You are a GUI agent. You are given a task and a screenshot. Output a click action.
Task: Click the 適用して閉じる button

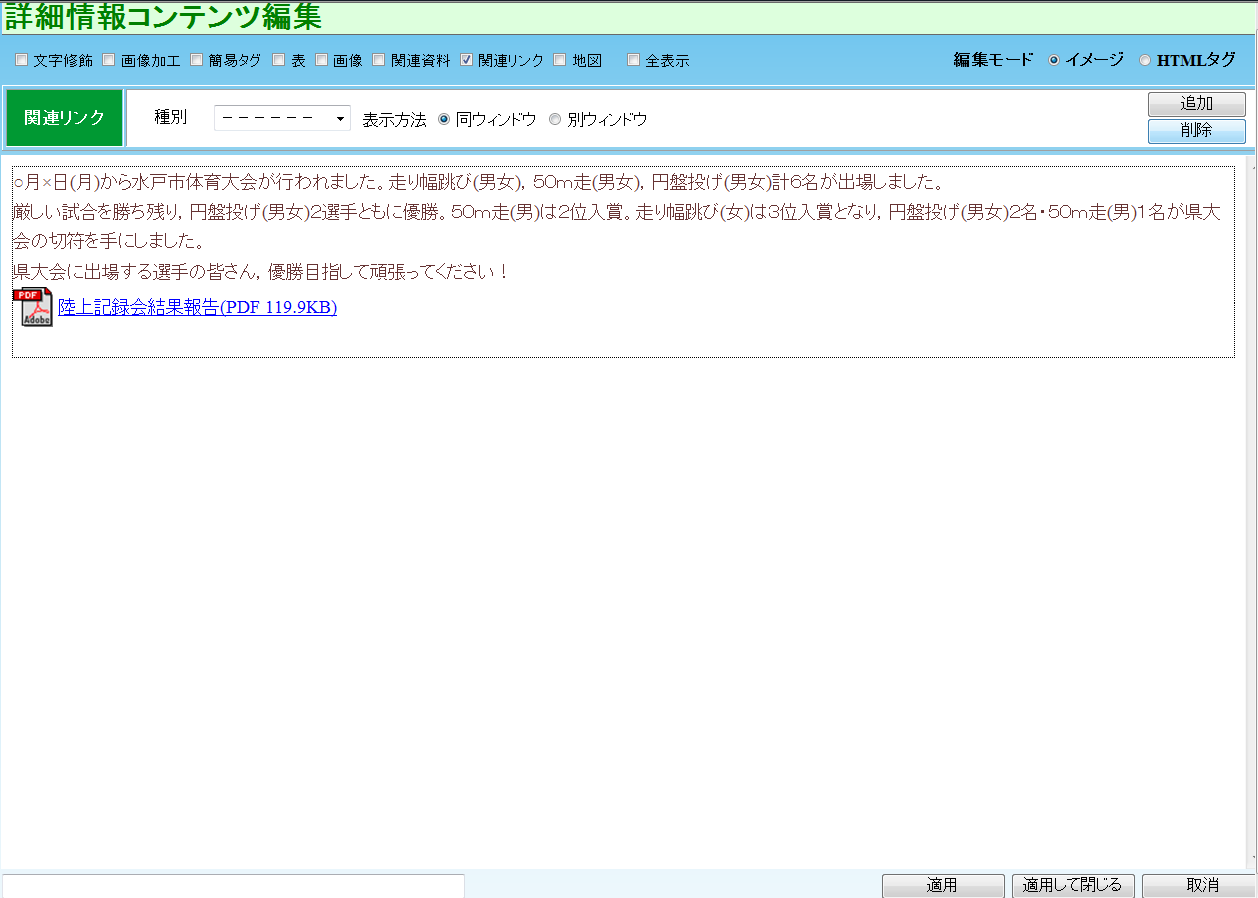[1073, 886]
